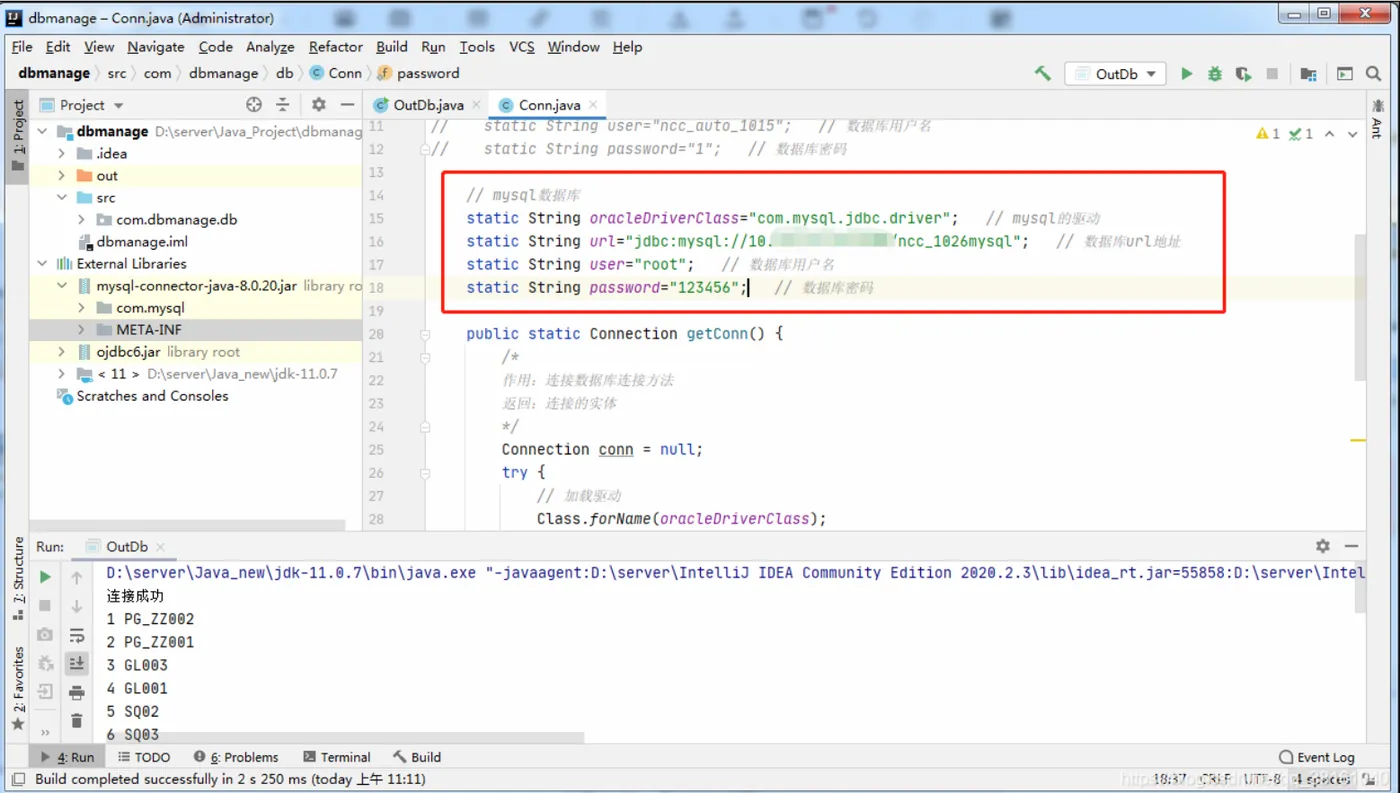Click the Conn breadcrumb

(x=336, y=73)
